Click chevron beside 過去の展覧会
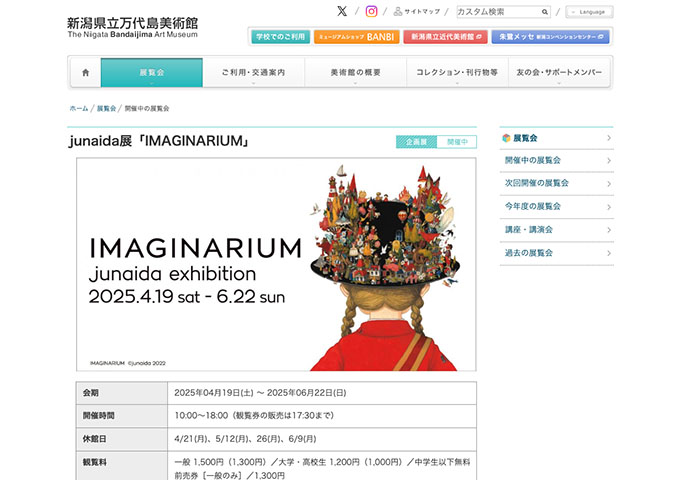The image size is (680, 480). point(609,253)
